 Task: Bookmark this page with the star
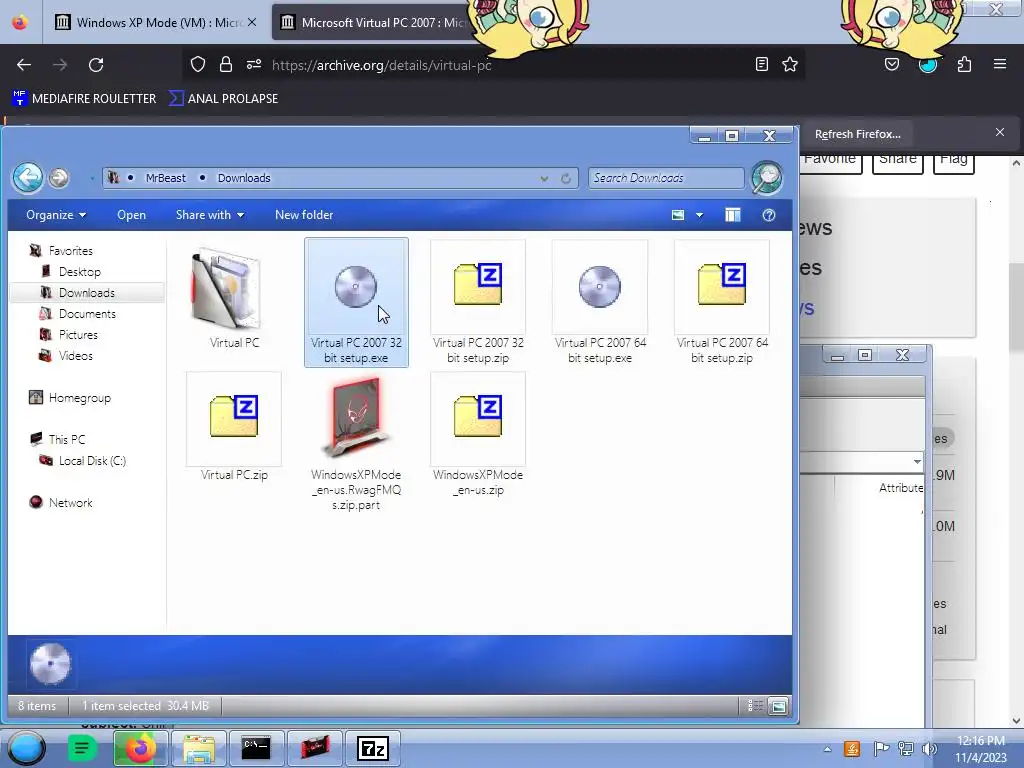[x=790, y=64]
